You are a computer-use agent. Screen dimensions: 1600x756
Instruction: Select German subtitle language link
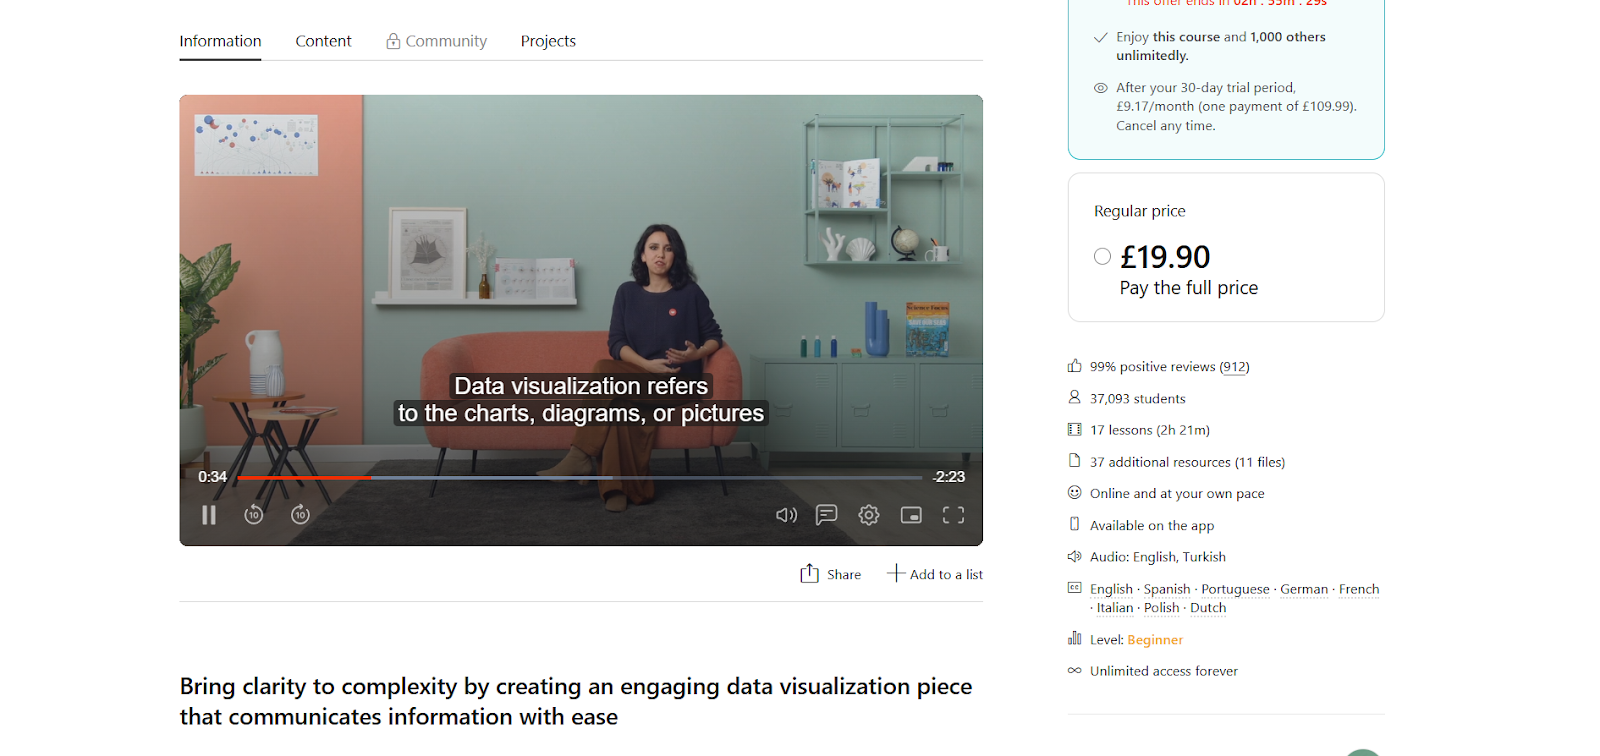(1304, 590)
